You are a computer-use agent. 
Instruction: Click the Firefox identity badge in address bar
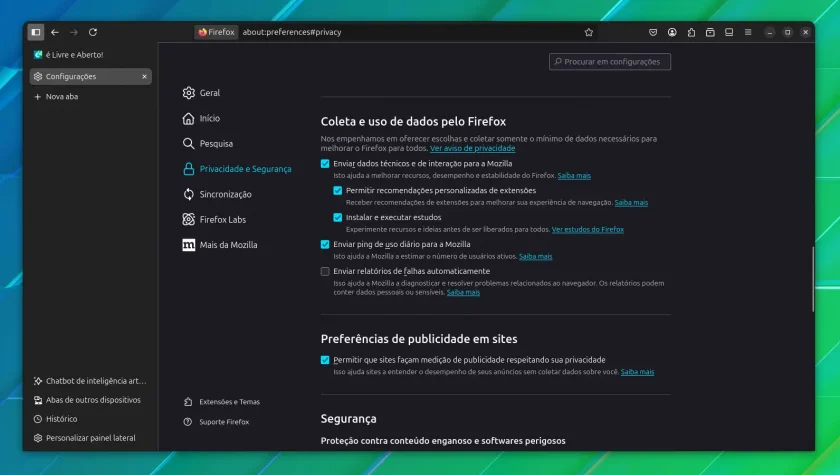click(x=216, y=32)
